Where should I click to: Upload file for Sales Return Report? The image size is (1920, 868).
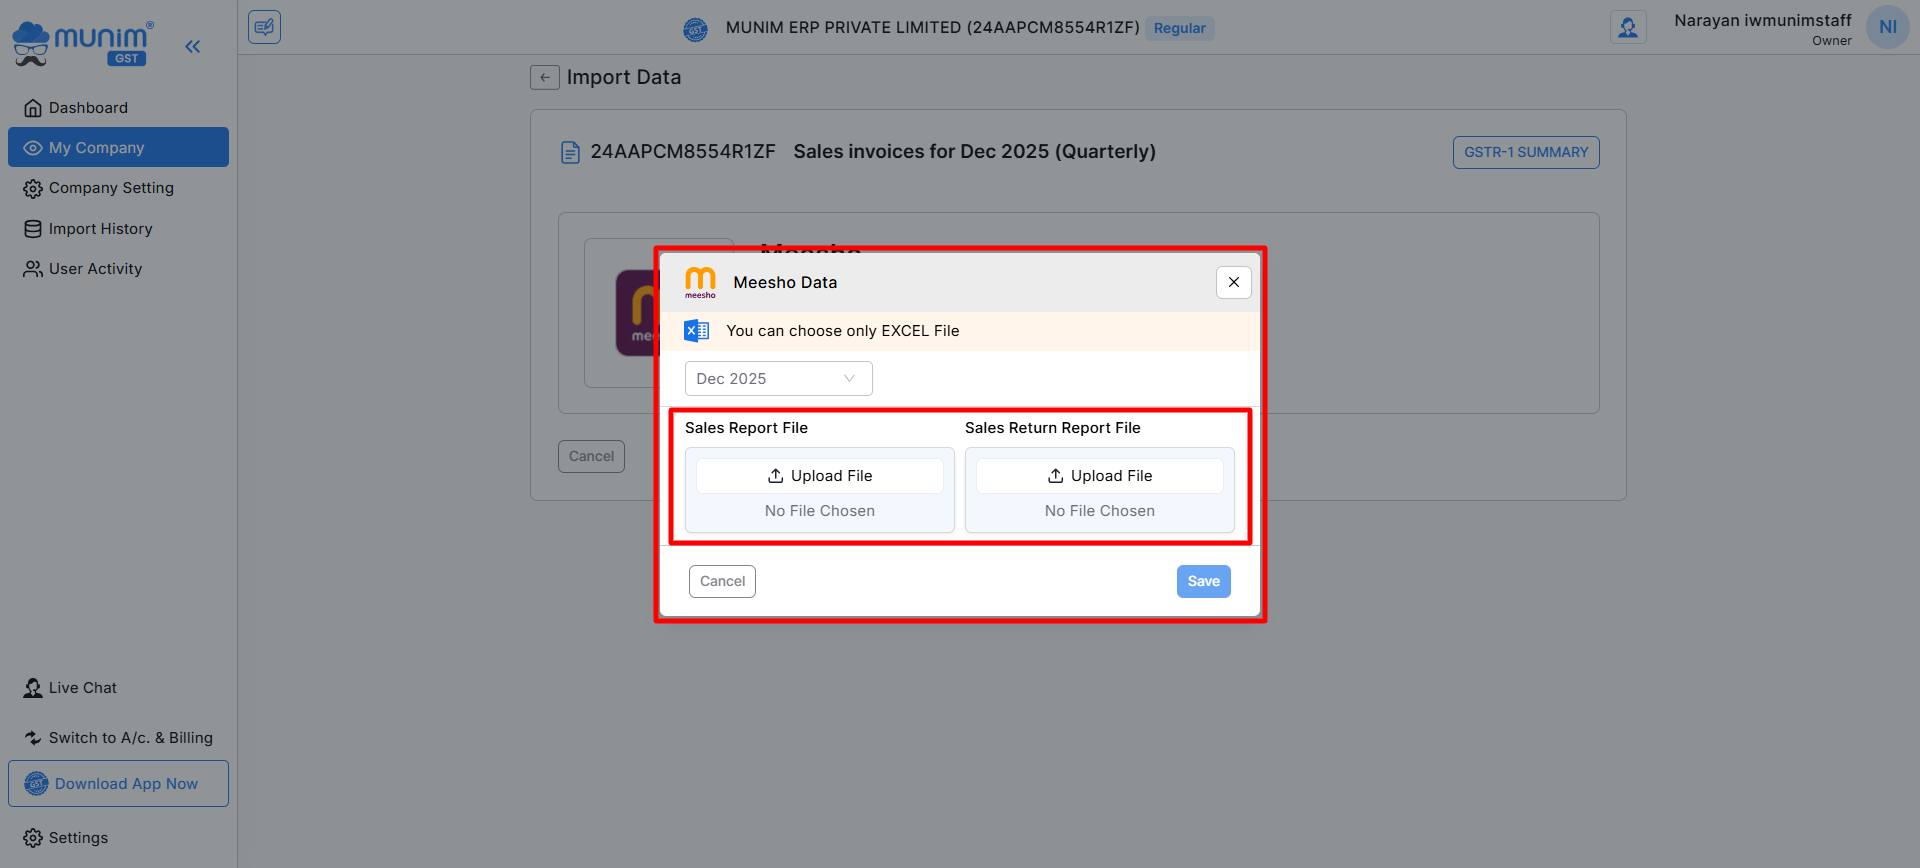(1099, 476)
